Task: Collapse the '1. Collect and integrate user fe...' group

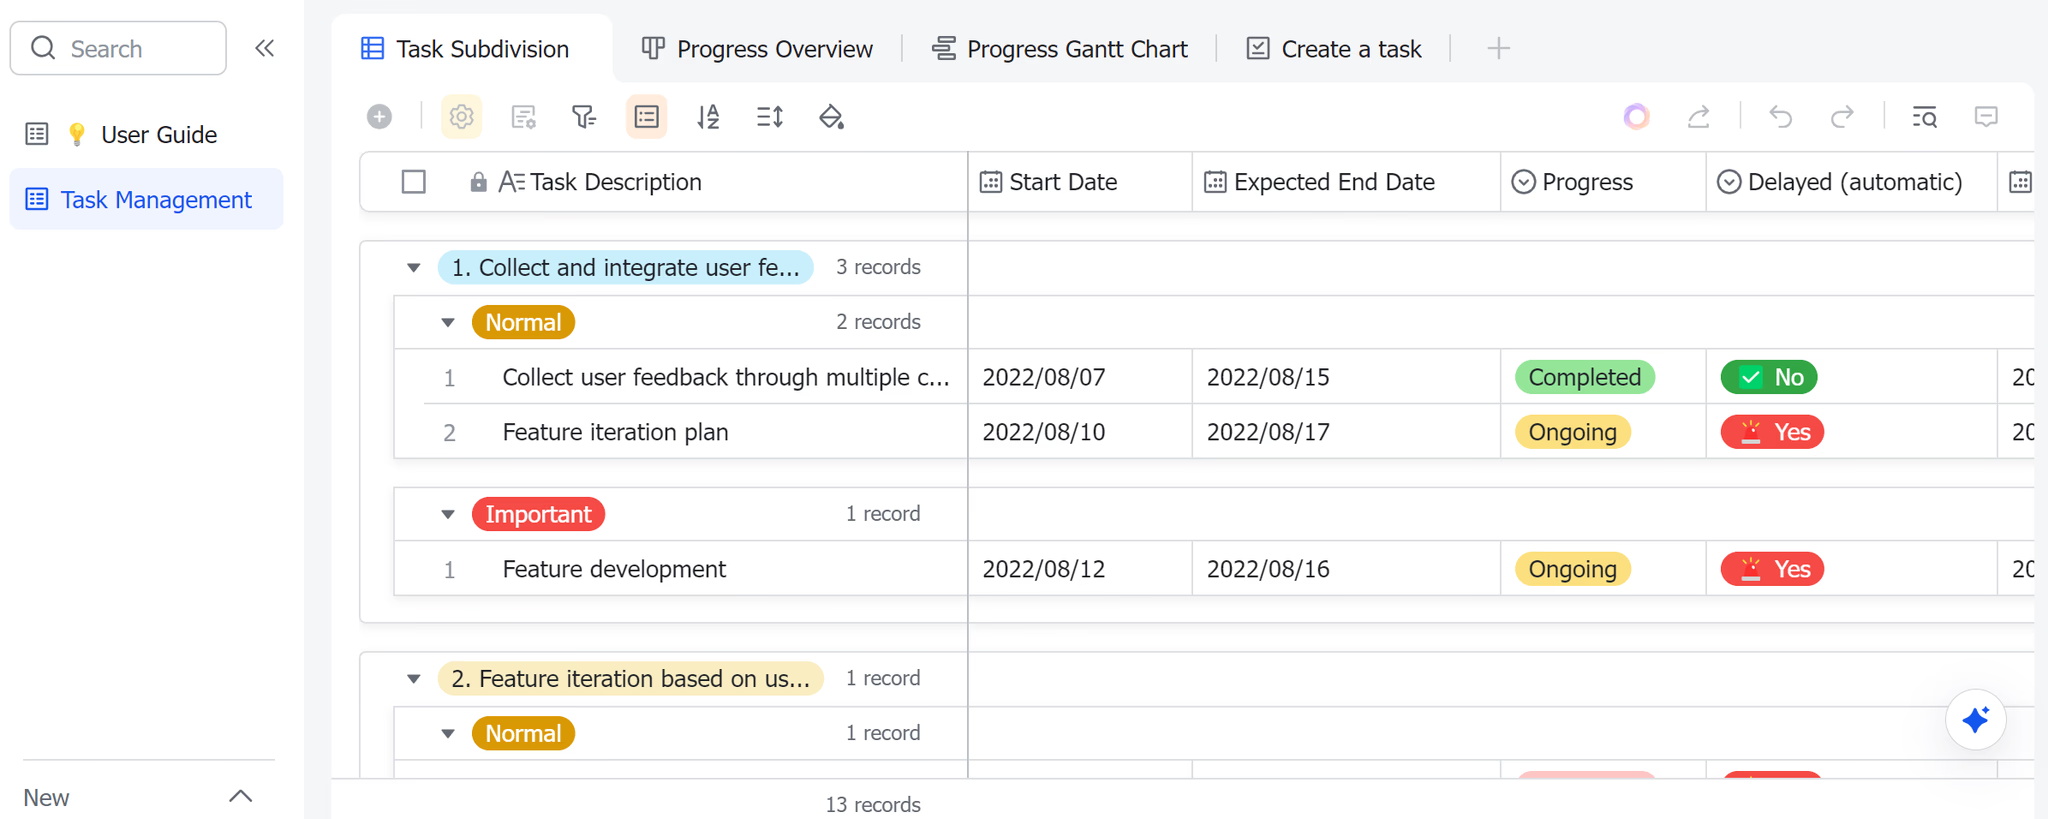Action: tap(413, 268)
